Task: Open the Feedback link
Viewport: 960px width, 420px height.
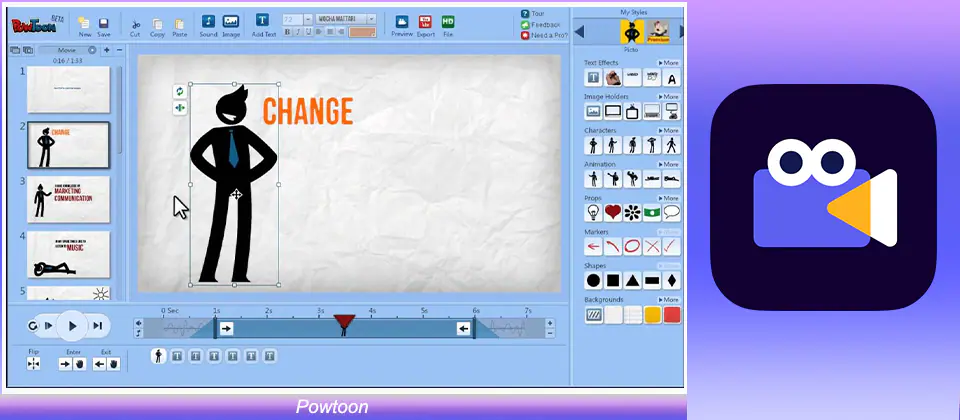Action: [x=541, y=24]
